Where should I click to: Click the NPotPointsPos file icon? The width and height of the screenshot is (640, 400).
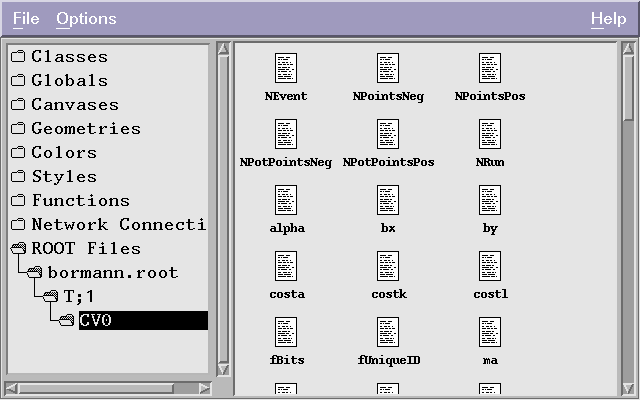(388, 134)
